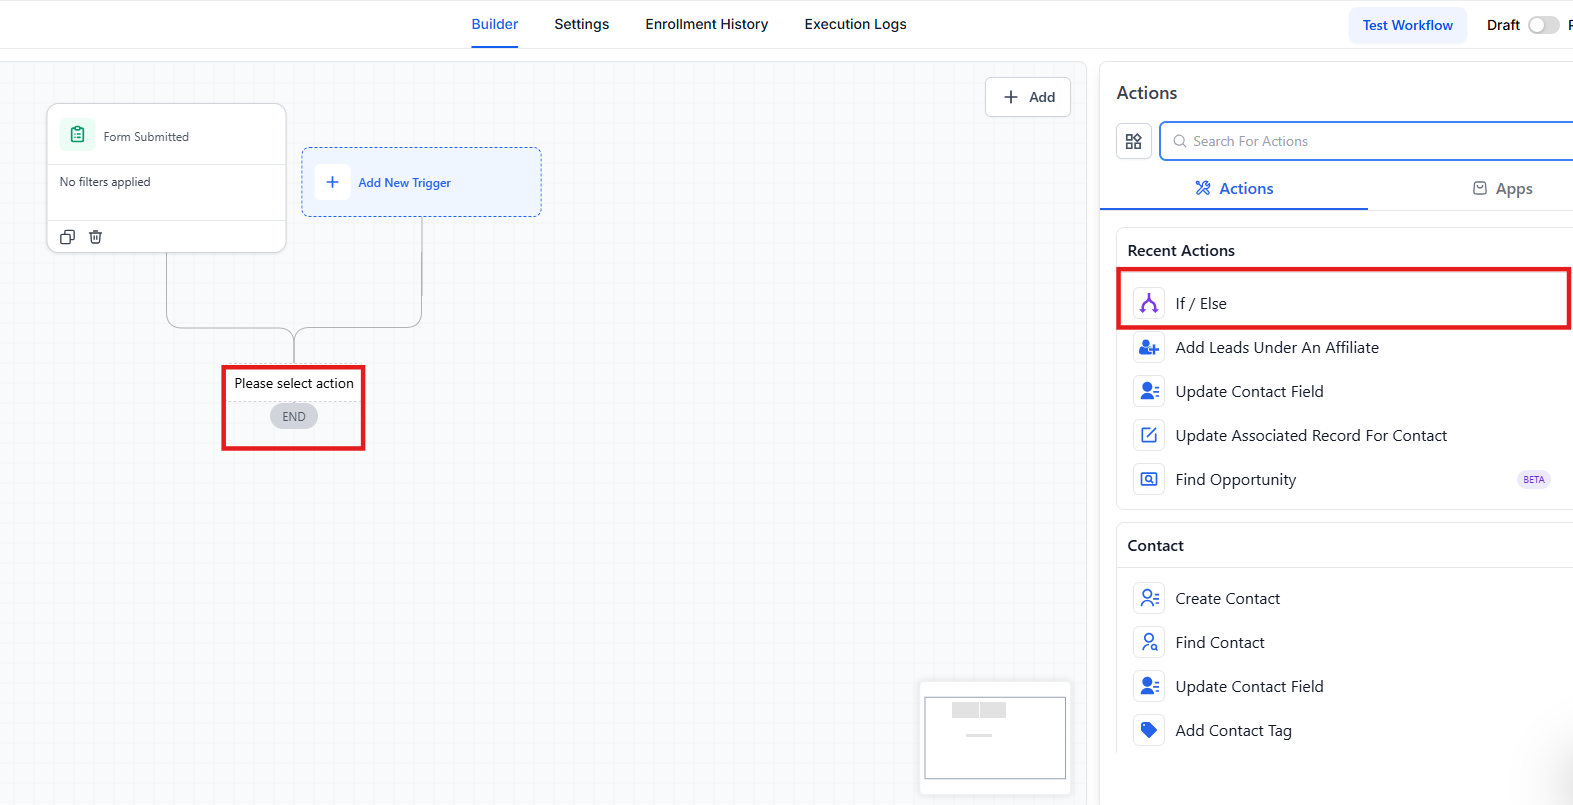Pick the Find Opportunity action icon
Screen dimensions: 1573x805
point(1149,480)
